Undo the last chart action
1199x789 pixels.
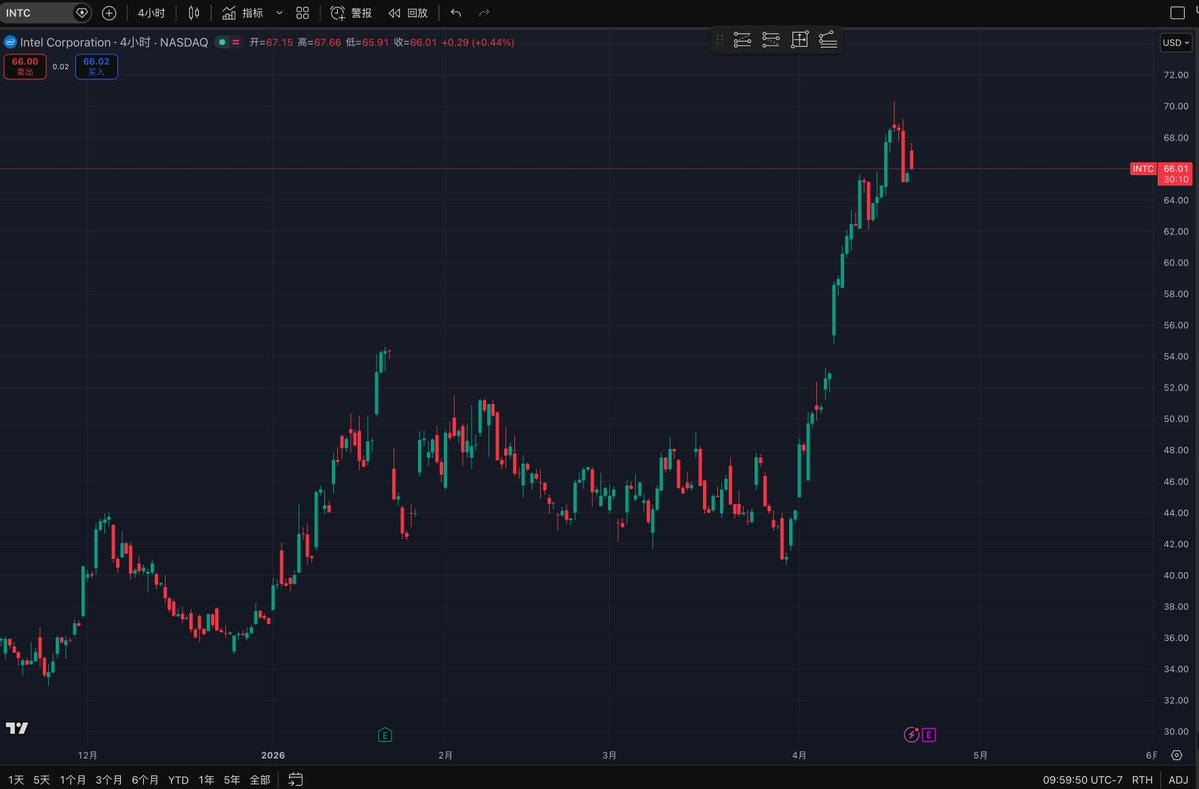456,13
